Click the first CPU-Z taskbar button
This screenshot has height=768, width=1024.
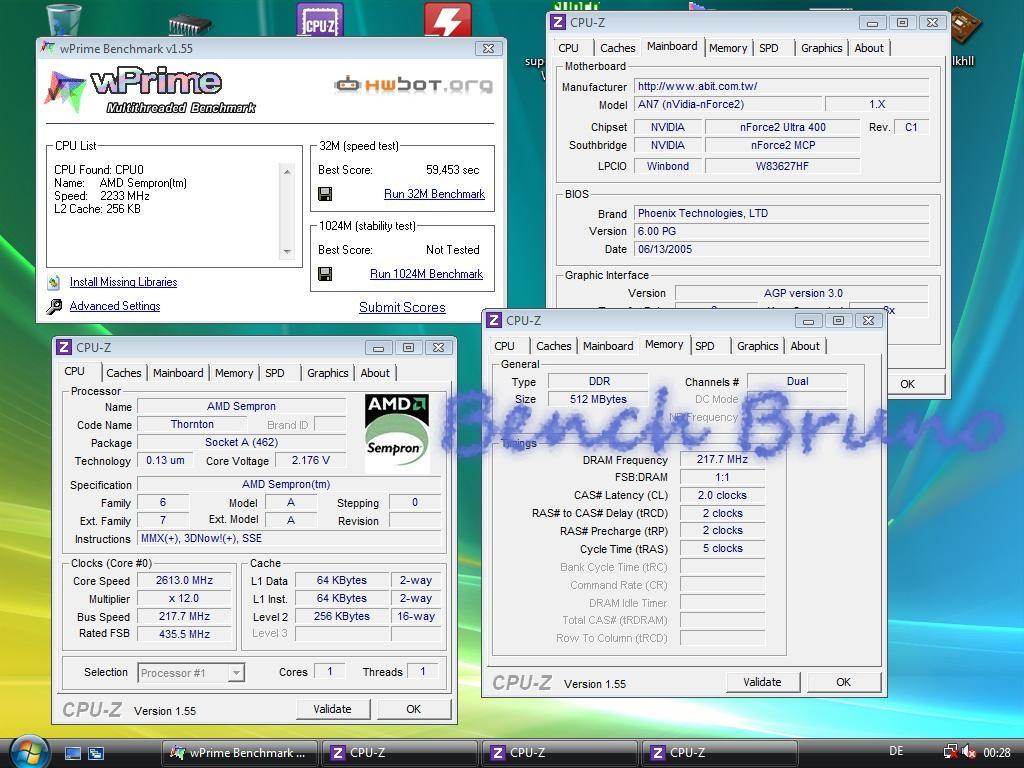[399, 753]
